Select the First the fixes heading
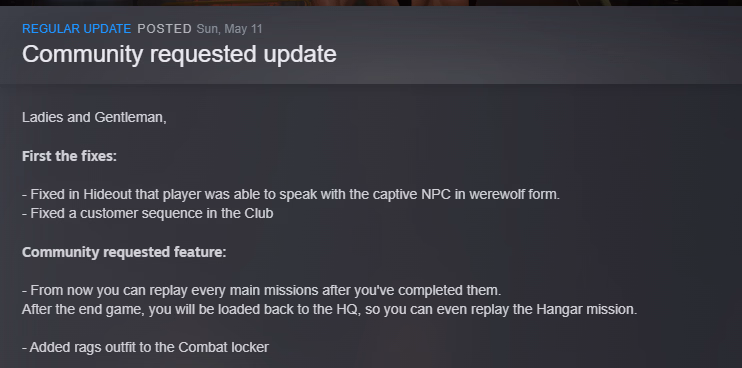 69,156
